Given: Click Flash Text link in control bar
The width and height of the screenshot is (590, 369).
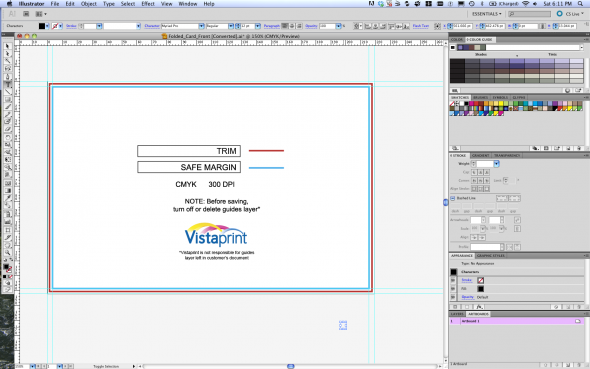Looking at the screenshot, I should (x=421, y=26).
